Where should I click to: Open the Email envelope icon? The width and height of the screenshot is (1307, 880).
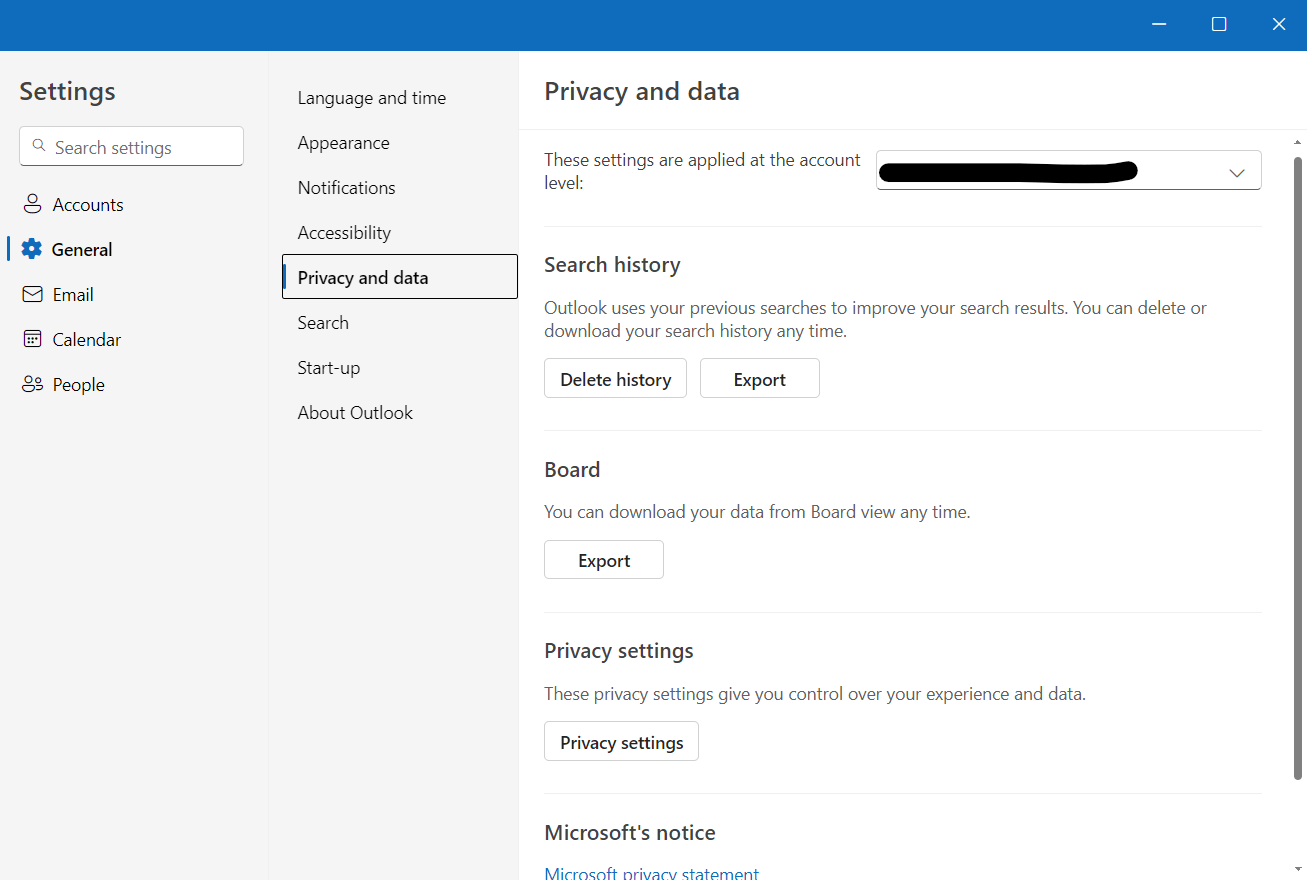click(x=32, y=294)
